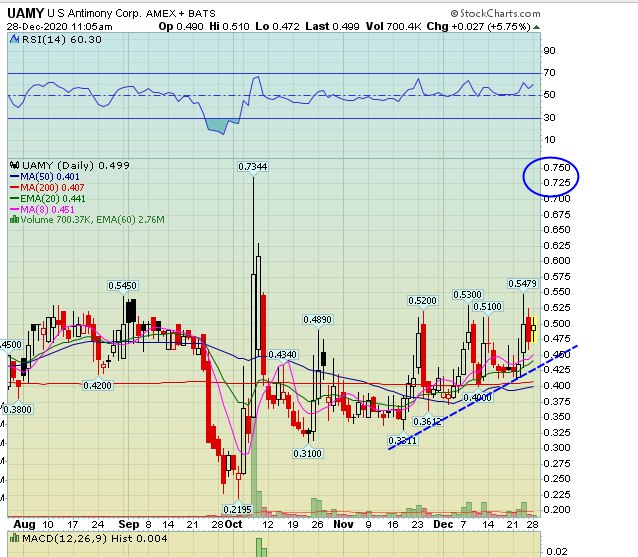638x557 pixels.
Task: Click the 'EMA(20) 0.441' legend entry
Action: (x=53, y=199)
